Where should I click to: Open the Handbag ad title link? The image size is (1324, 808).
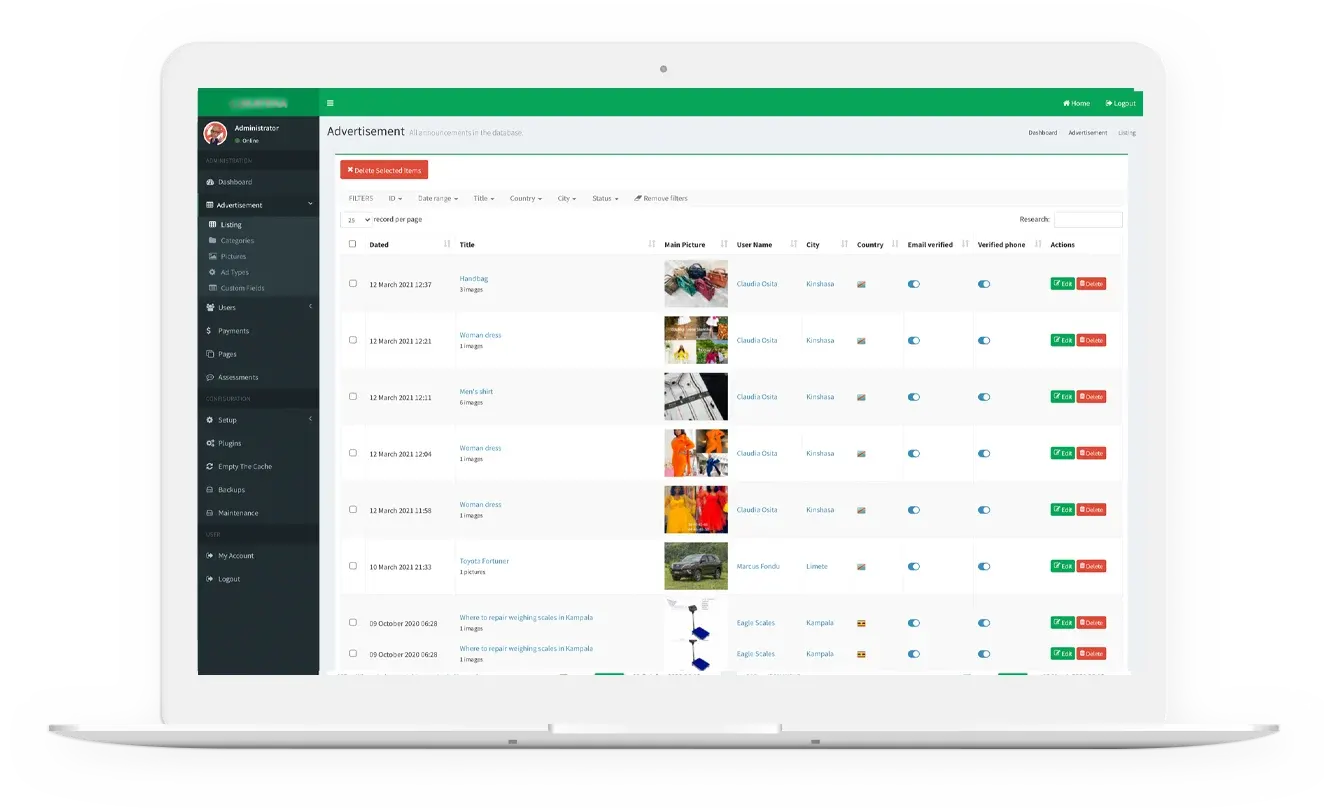pyautogui.click(x=474, y=278)
